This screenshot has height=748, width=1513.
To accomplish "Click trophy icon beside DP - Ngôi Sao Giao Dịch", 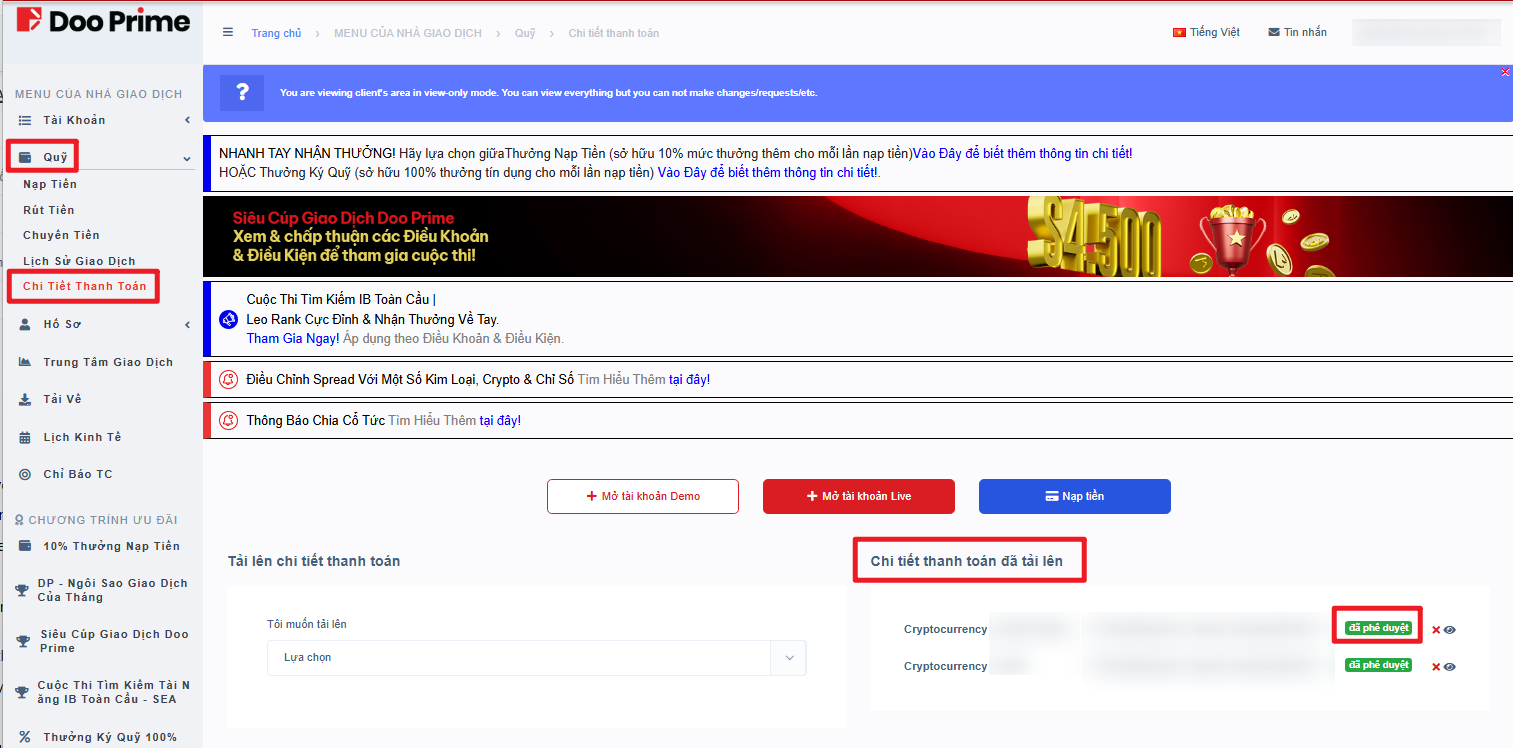I will pyautogui.click(x=22, y=590).
